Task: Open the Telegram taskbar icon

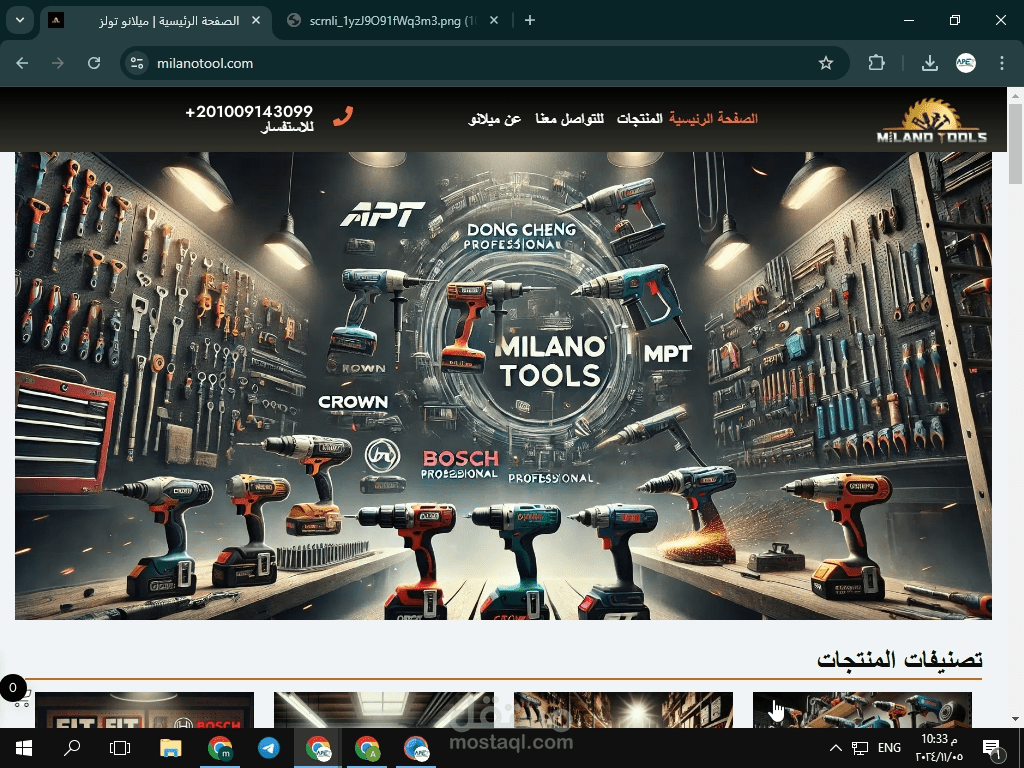Action: 268,748
